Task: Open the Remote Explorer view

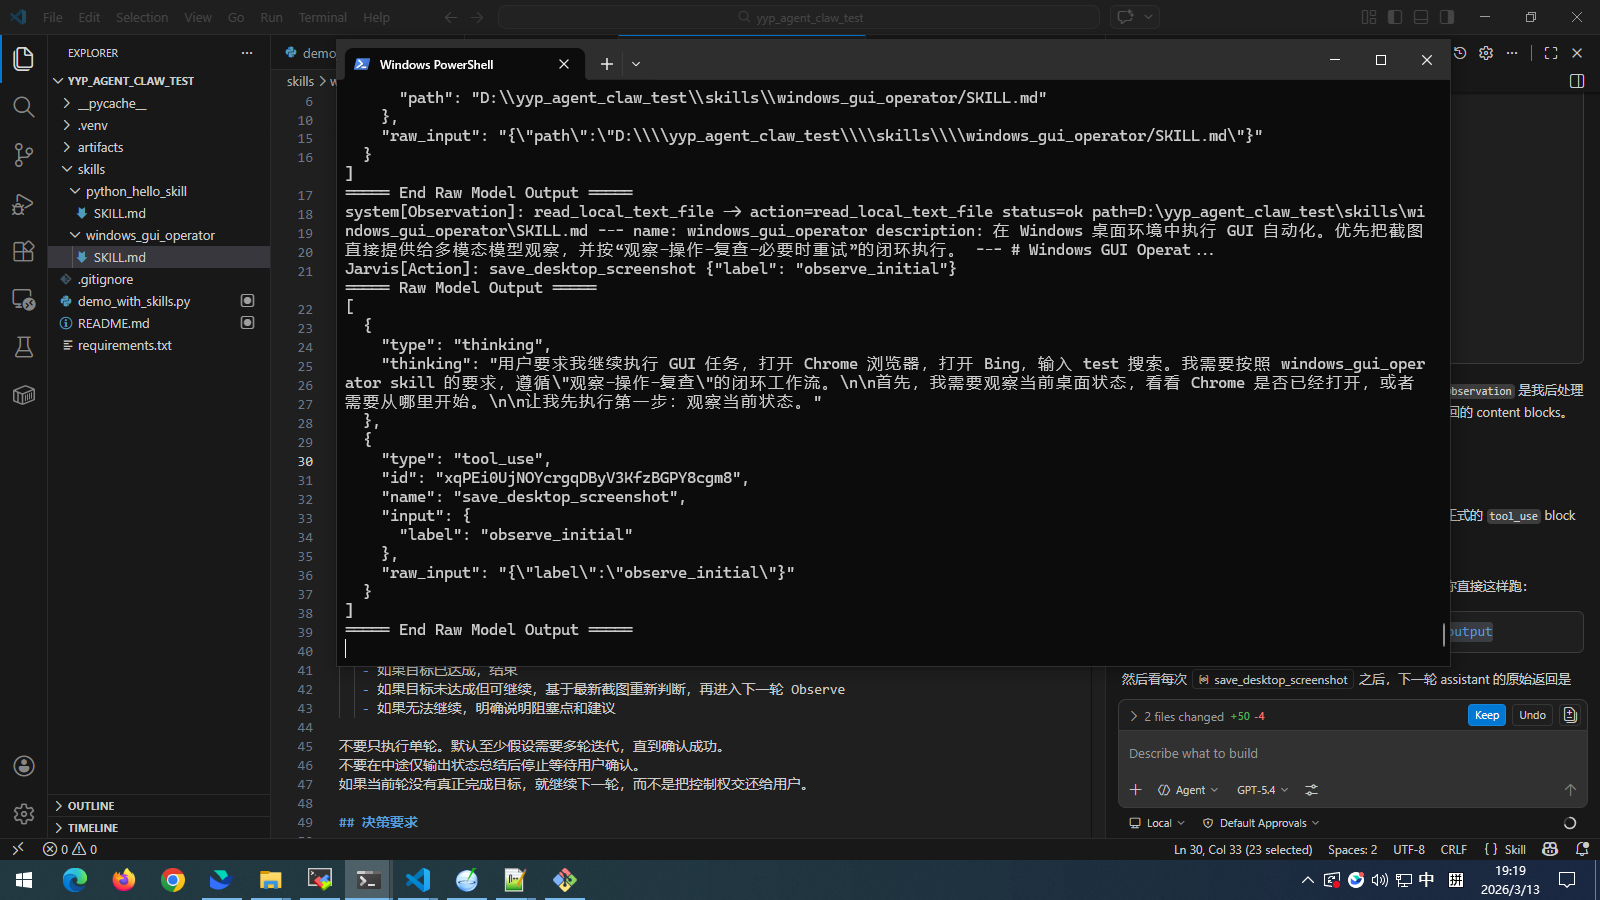Action: click(x=24, y=299)
